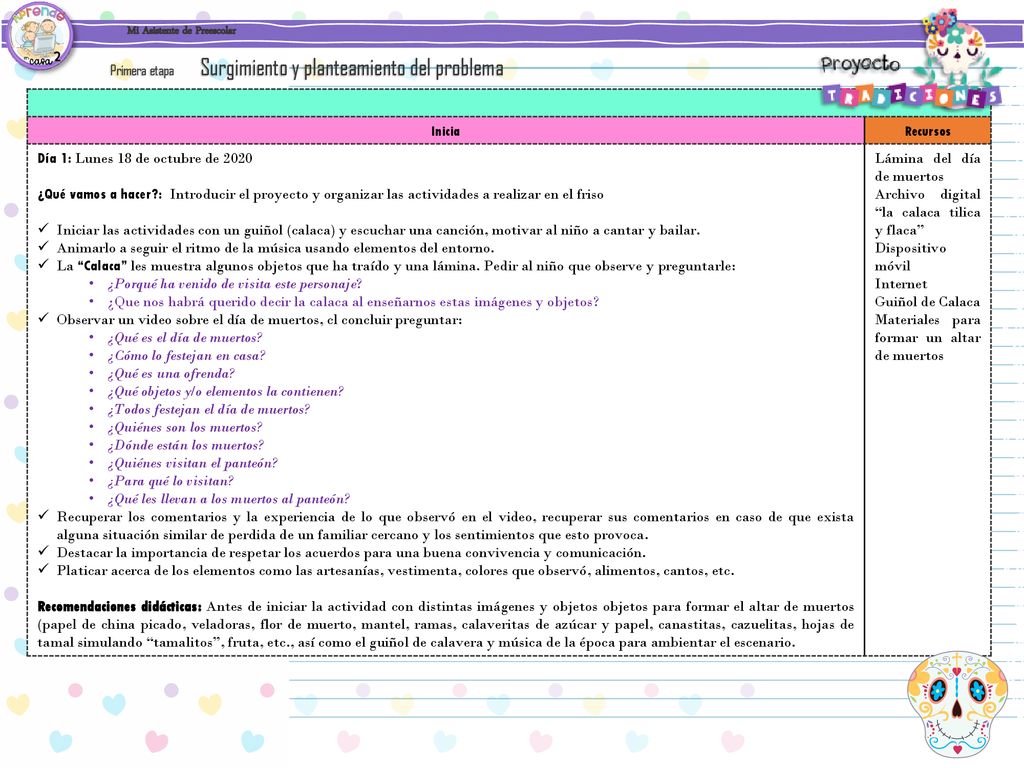Select the question "¿Porqué ha venido de visita este personaje?"
1024x768 pixels.
coord(234,284)
